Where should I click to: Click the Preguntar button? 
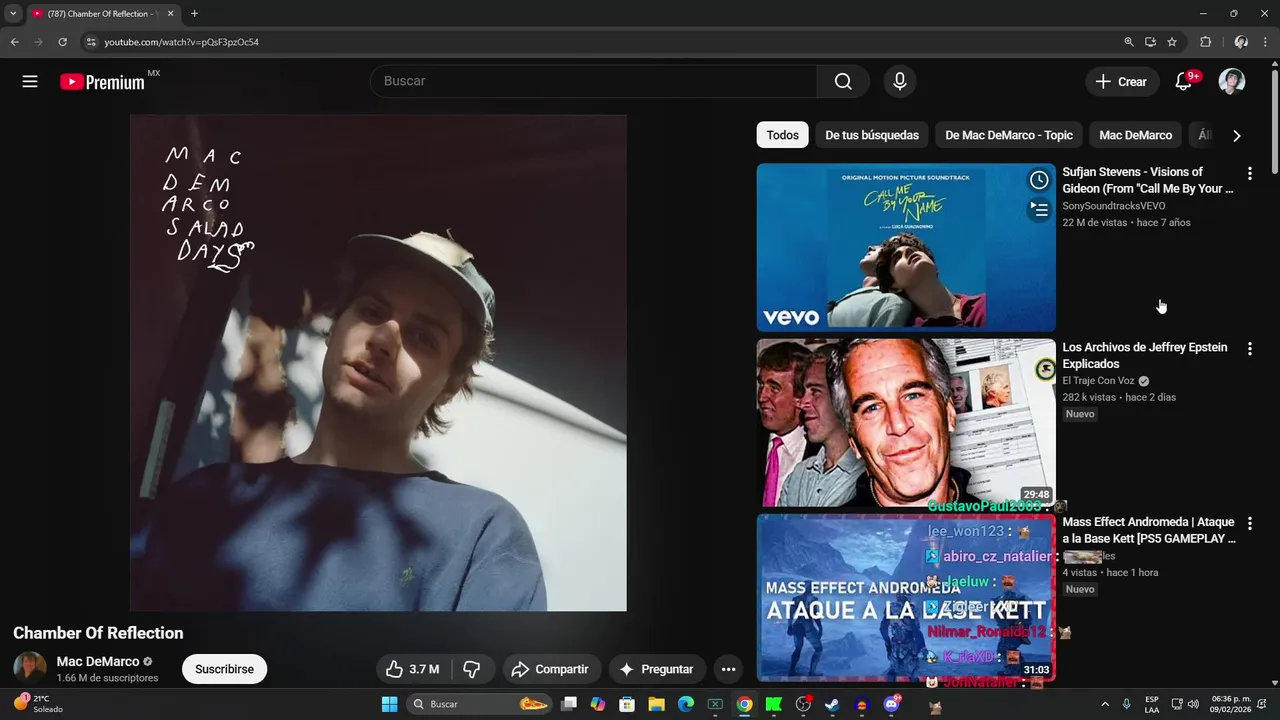coord(656,669)
